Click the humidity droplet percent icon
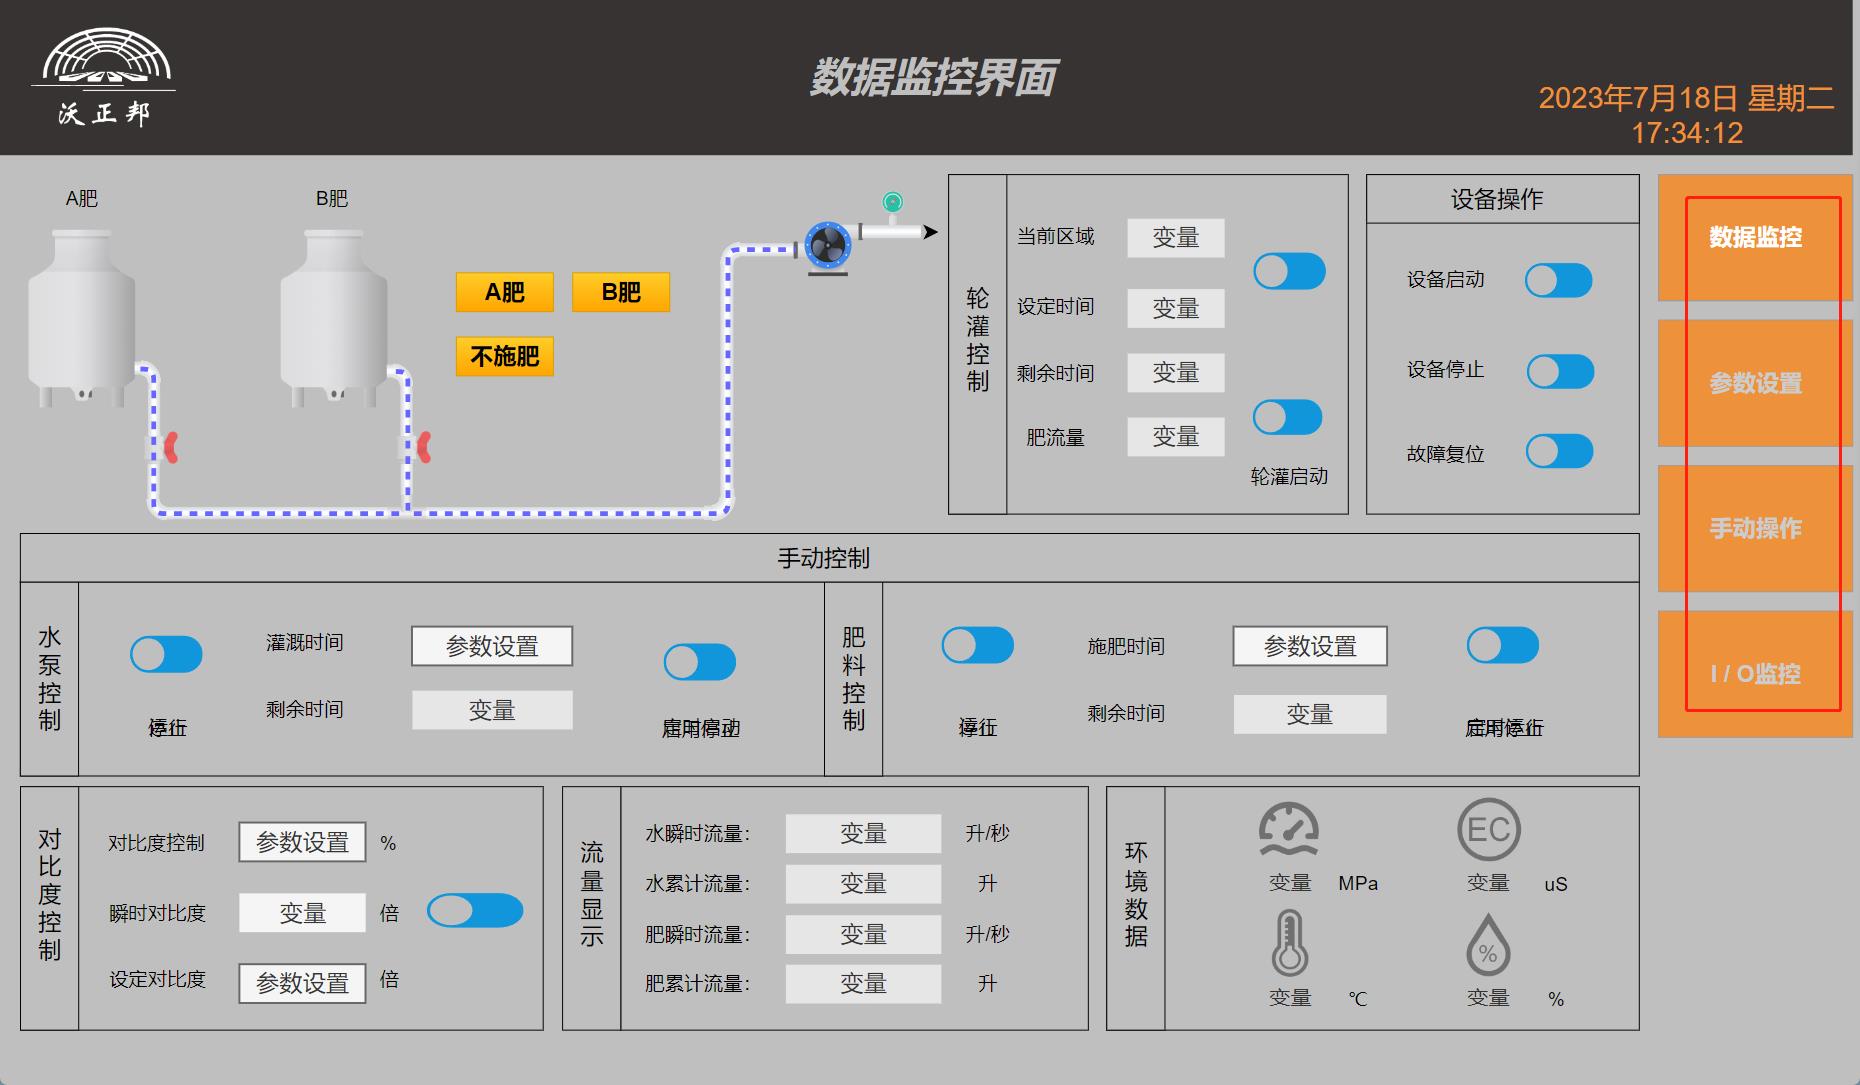Viewport: 1860px width, 1085px height. [x=1488, y=944]
